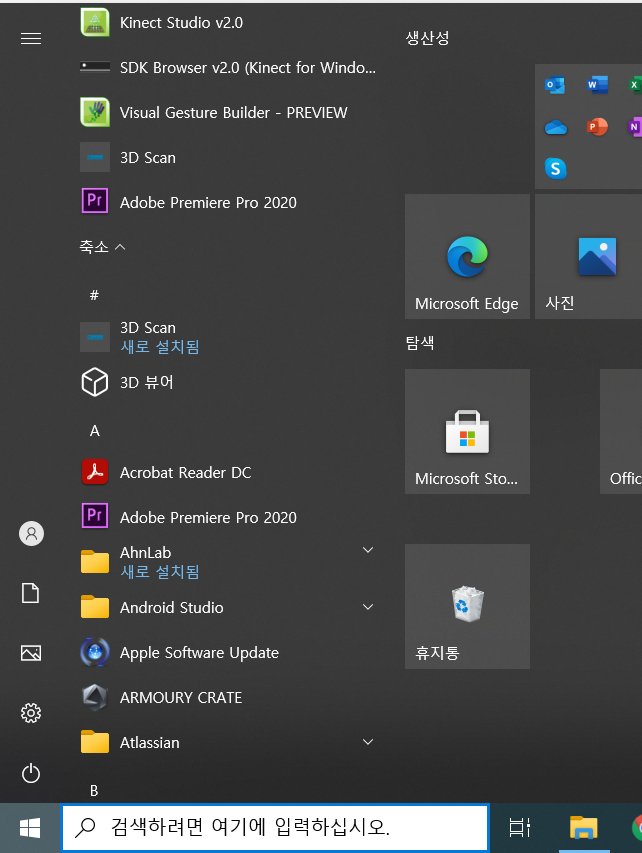Viewport: 642px width, 853px height.
Task: Open the Android Studio folder icon
Action: pos(95,607)
